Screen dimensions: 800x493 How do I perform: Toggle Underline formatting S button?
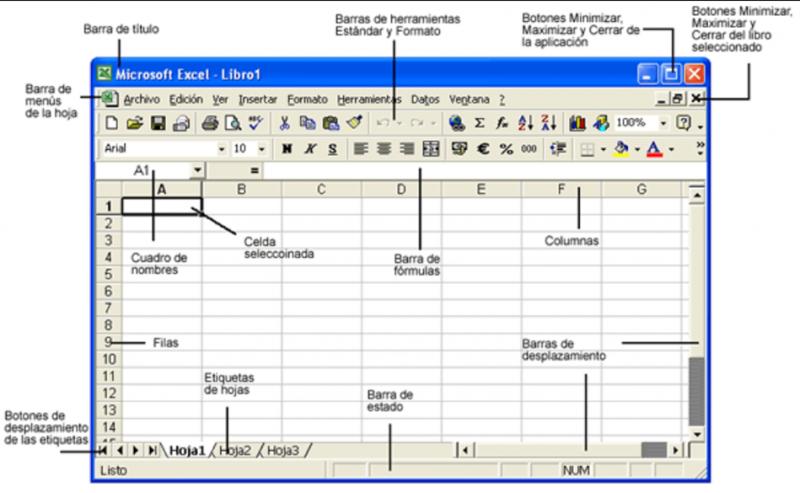(333, 149)
